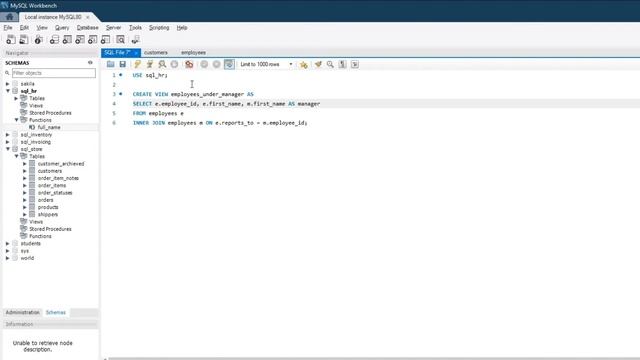640x360 pixels.
Task: Open the File menu
Action: point(8,28)
